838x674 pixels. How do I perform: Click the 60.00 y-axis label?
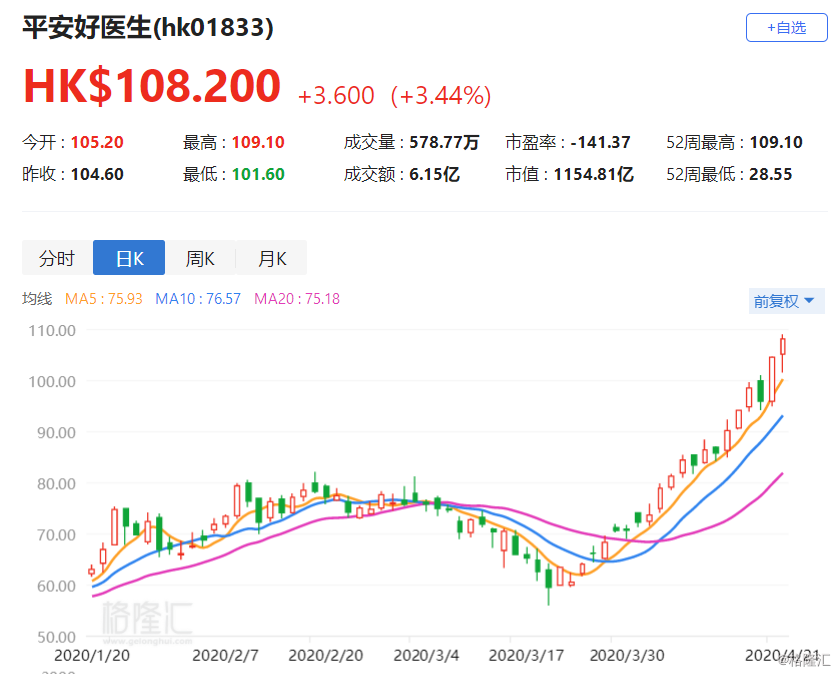[x=56, y=586]
